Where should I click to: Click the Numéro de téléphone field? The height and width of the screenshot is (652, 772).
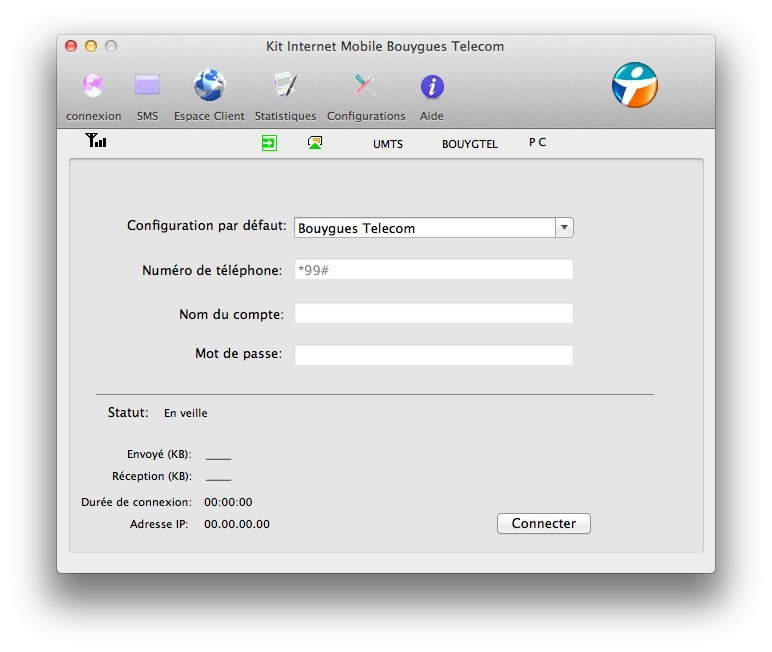433,269
